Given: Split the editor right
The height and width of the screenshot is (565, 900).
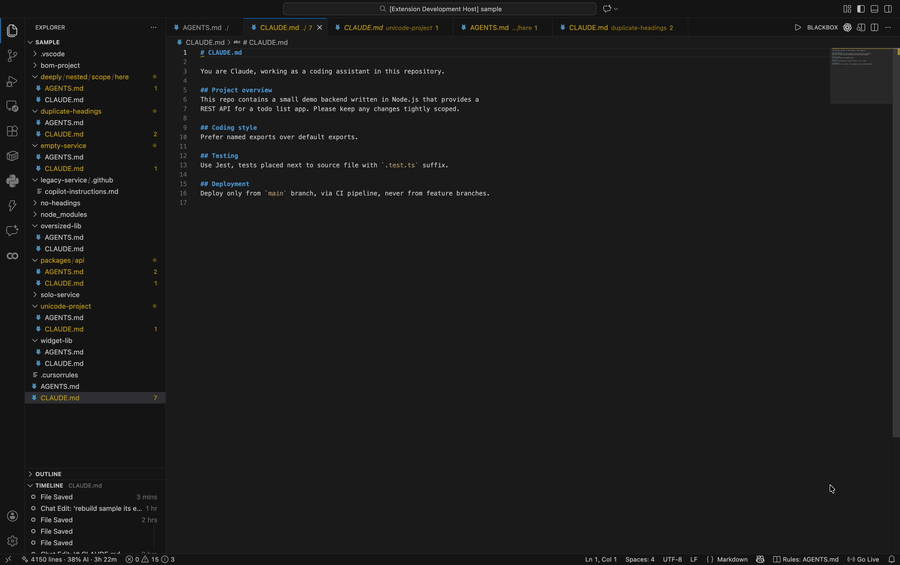Looking at the screenshot, I should coord(874,27).
